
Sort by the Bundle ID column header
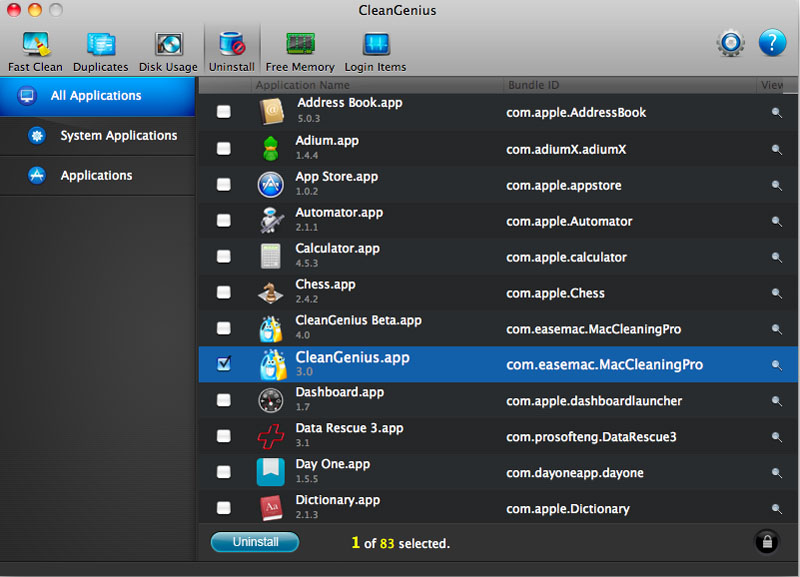pyautogui.click(x=630, y=85)
